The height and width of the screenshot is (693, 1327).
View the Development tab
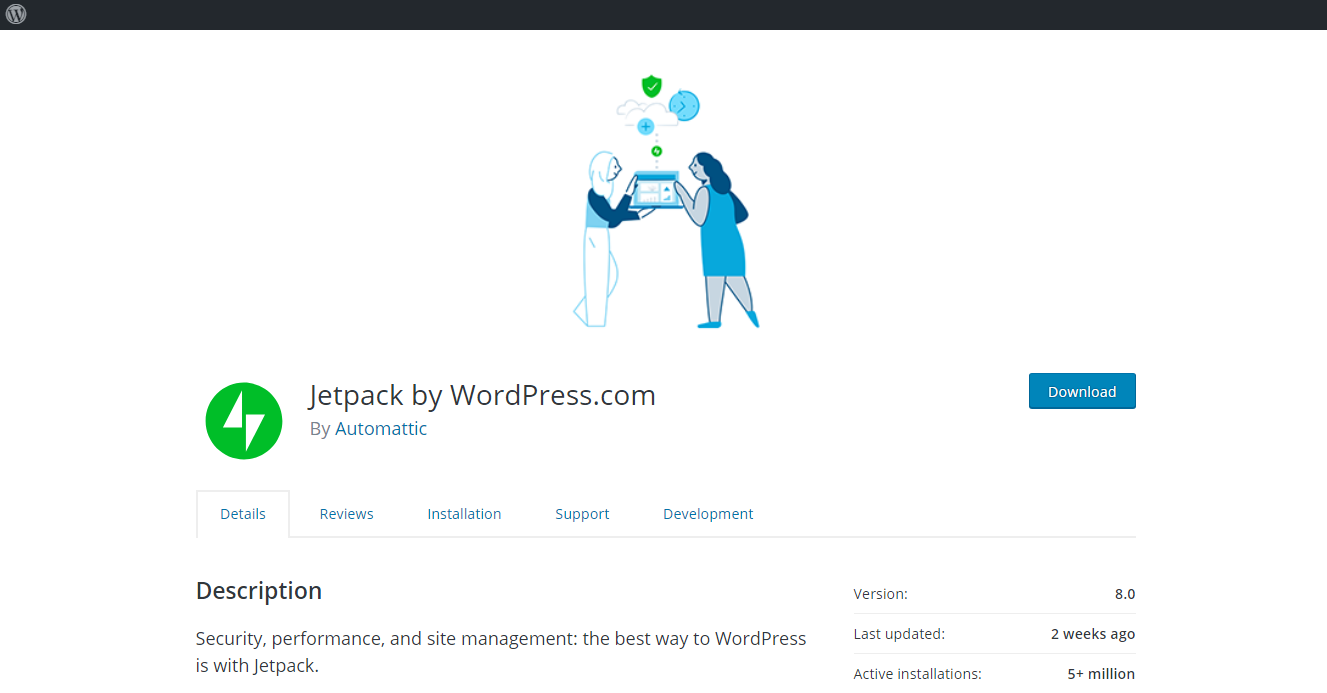coord(708,514)
